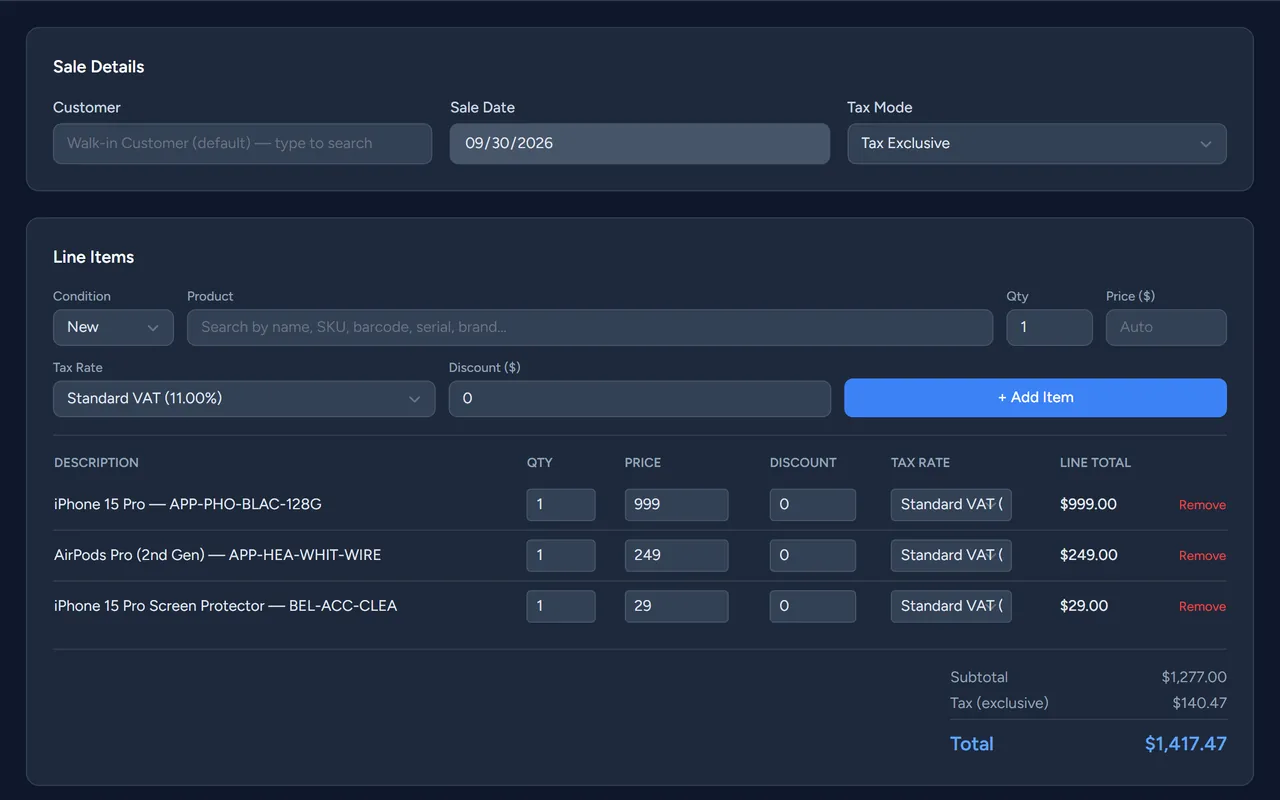Viewport: 1280px width, 800px height.
Task: Open tax rate dropdown for Screen Protector row
Action: pyautogui.click(x=951, y=606)
